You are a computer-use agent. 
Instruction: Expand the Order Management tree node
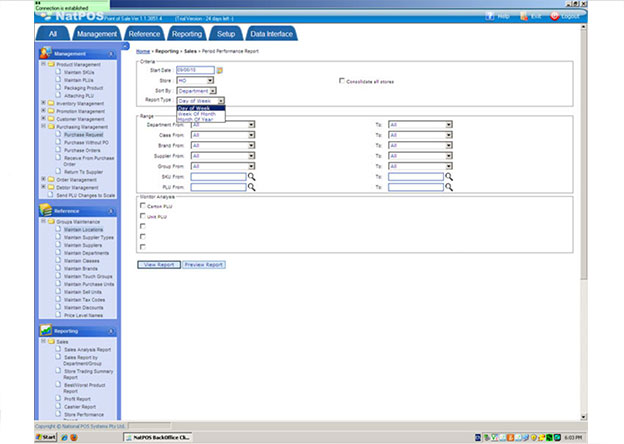(43, 179)
